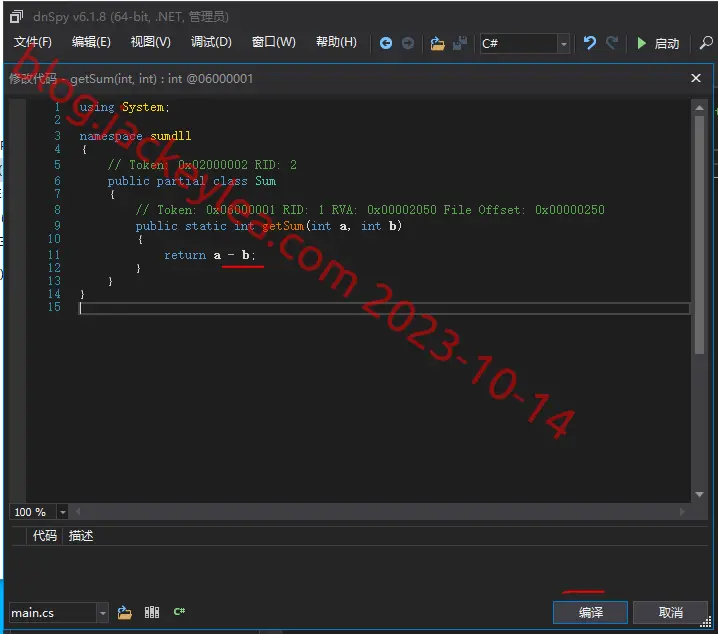718x634 pixels.
Task: Navigate forward with the grey arrow
Action: click(408, 43)
